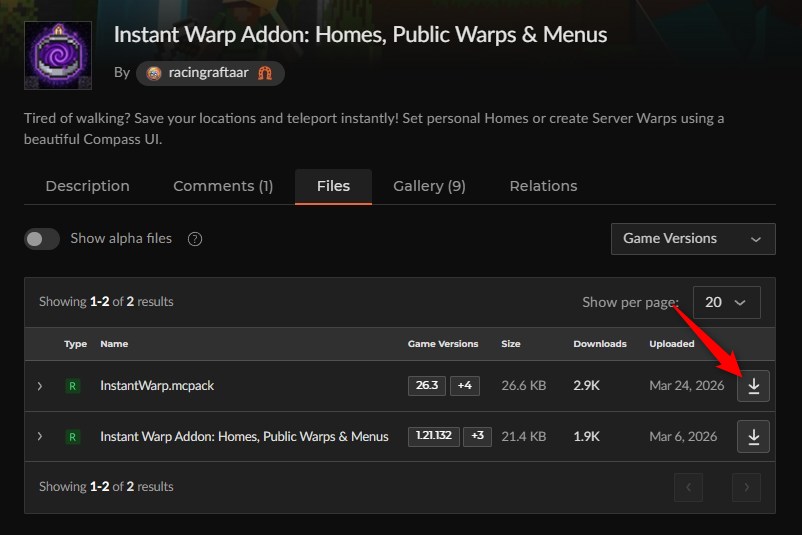Viewport: 802px width, 535px height.
Task: Click the Uploaded column header
Action: 672,344
